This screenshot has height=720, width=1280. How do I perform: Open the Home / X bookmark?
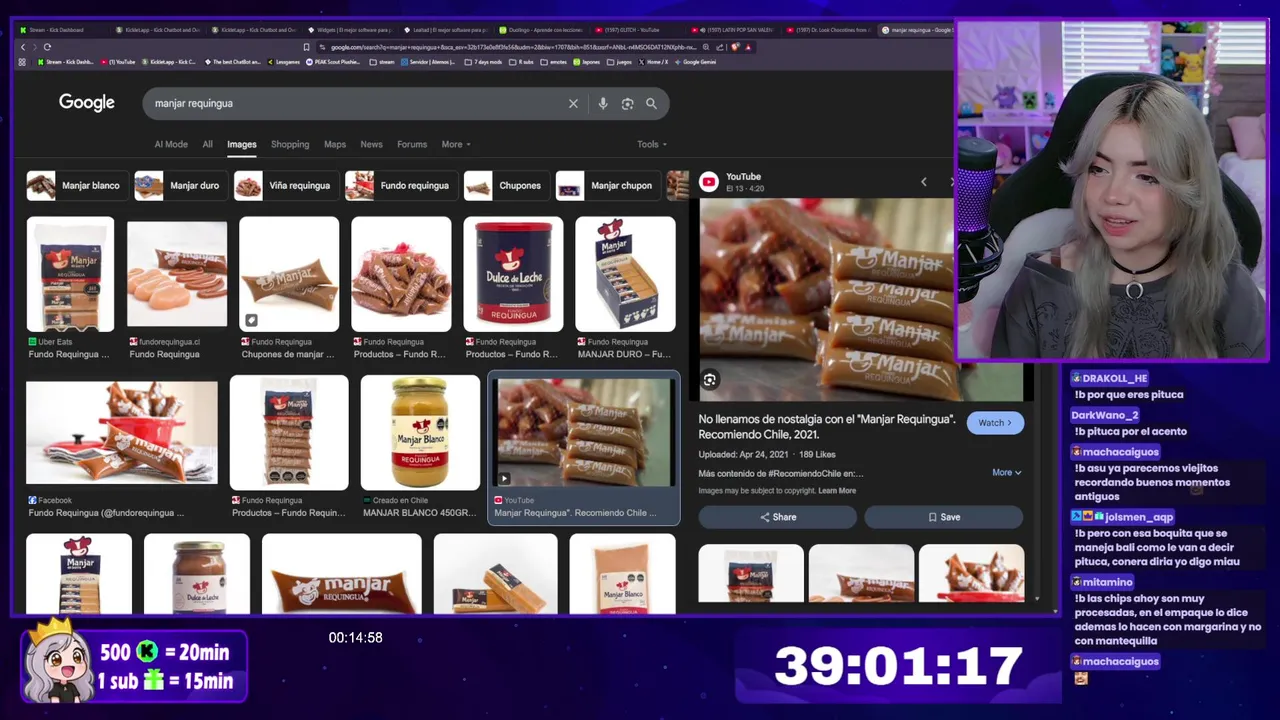coord(652,62)
